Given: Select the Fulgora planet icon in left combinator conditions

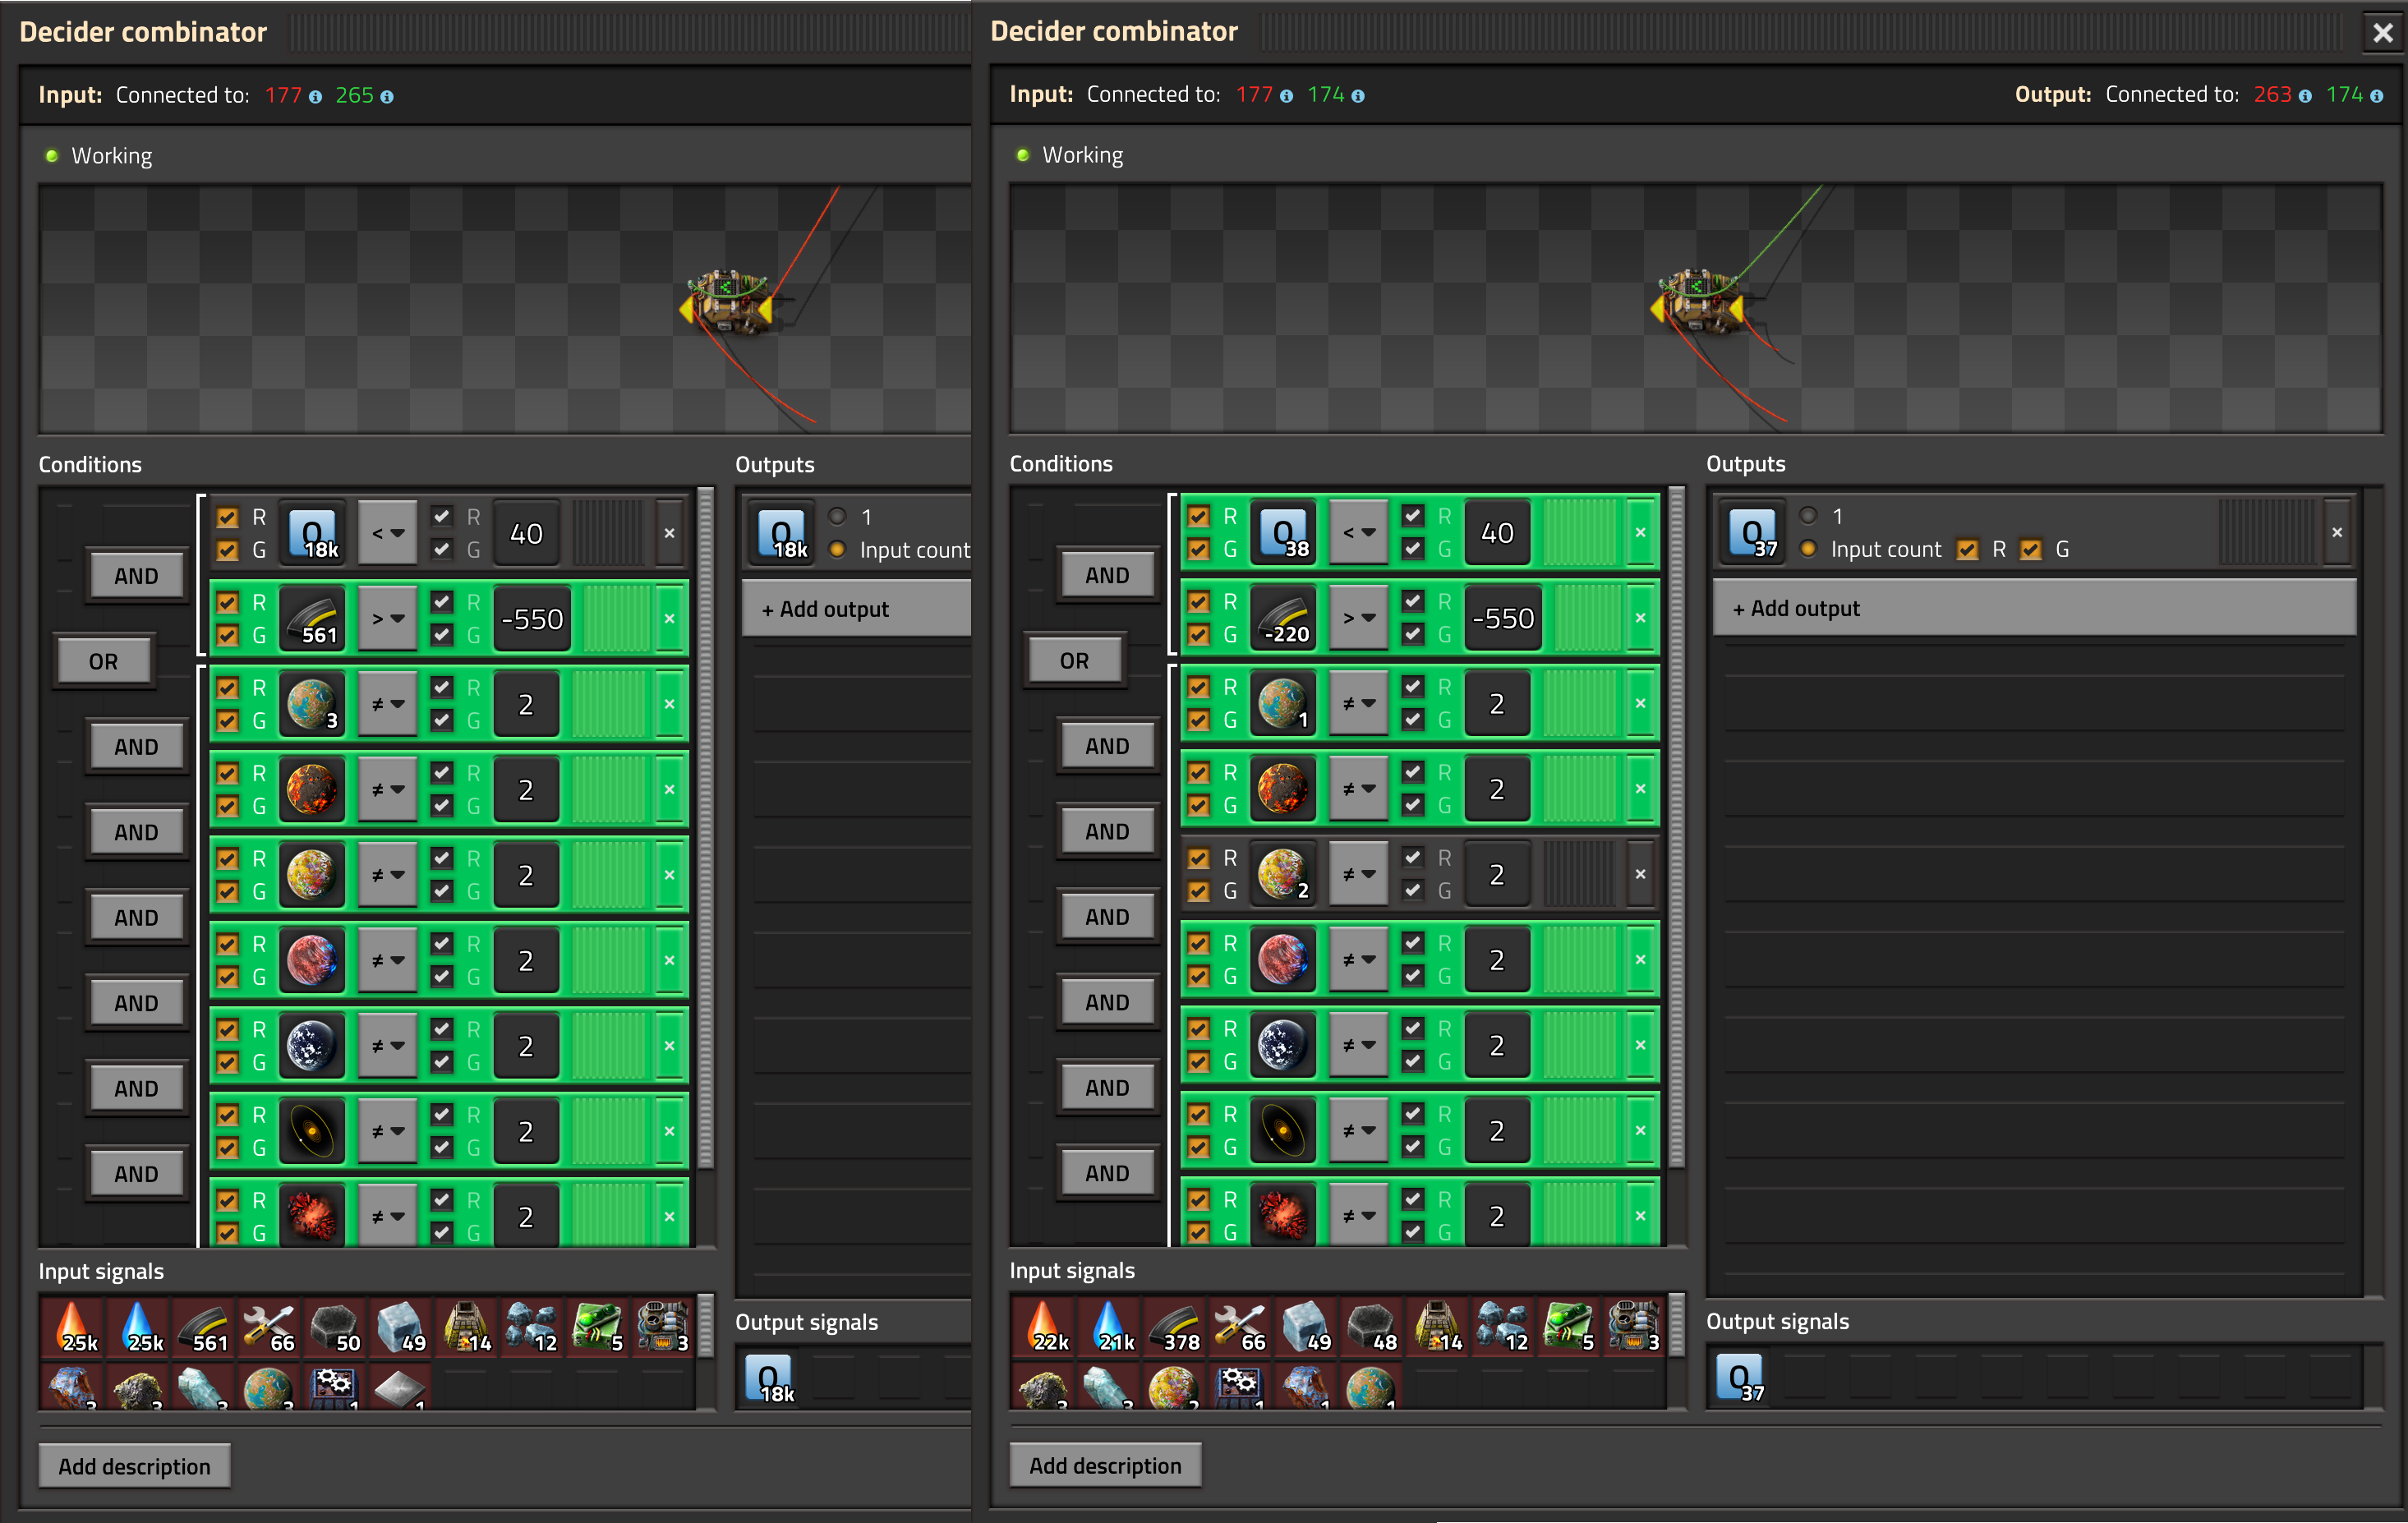Looking at the screenshot, I should coord(312,961).
